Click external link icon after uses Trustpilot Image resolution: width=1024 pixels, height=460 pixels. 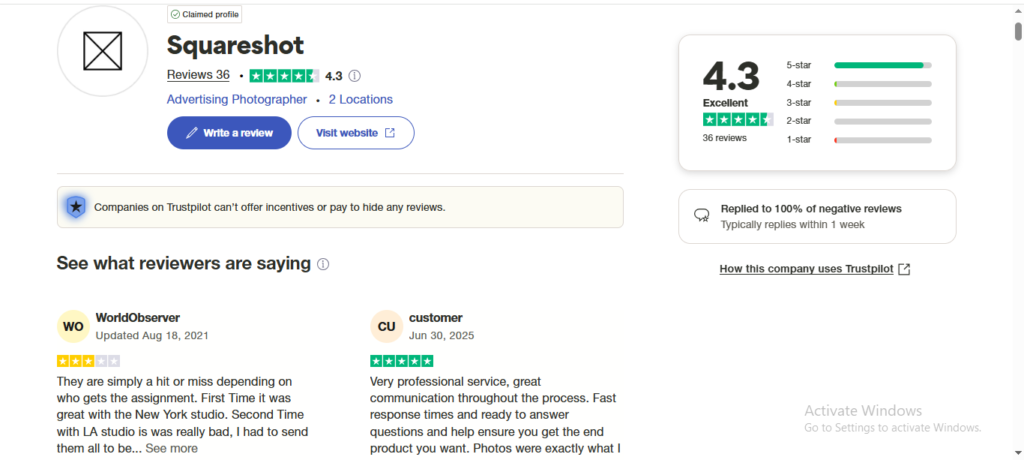(904, 269)
